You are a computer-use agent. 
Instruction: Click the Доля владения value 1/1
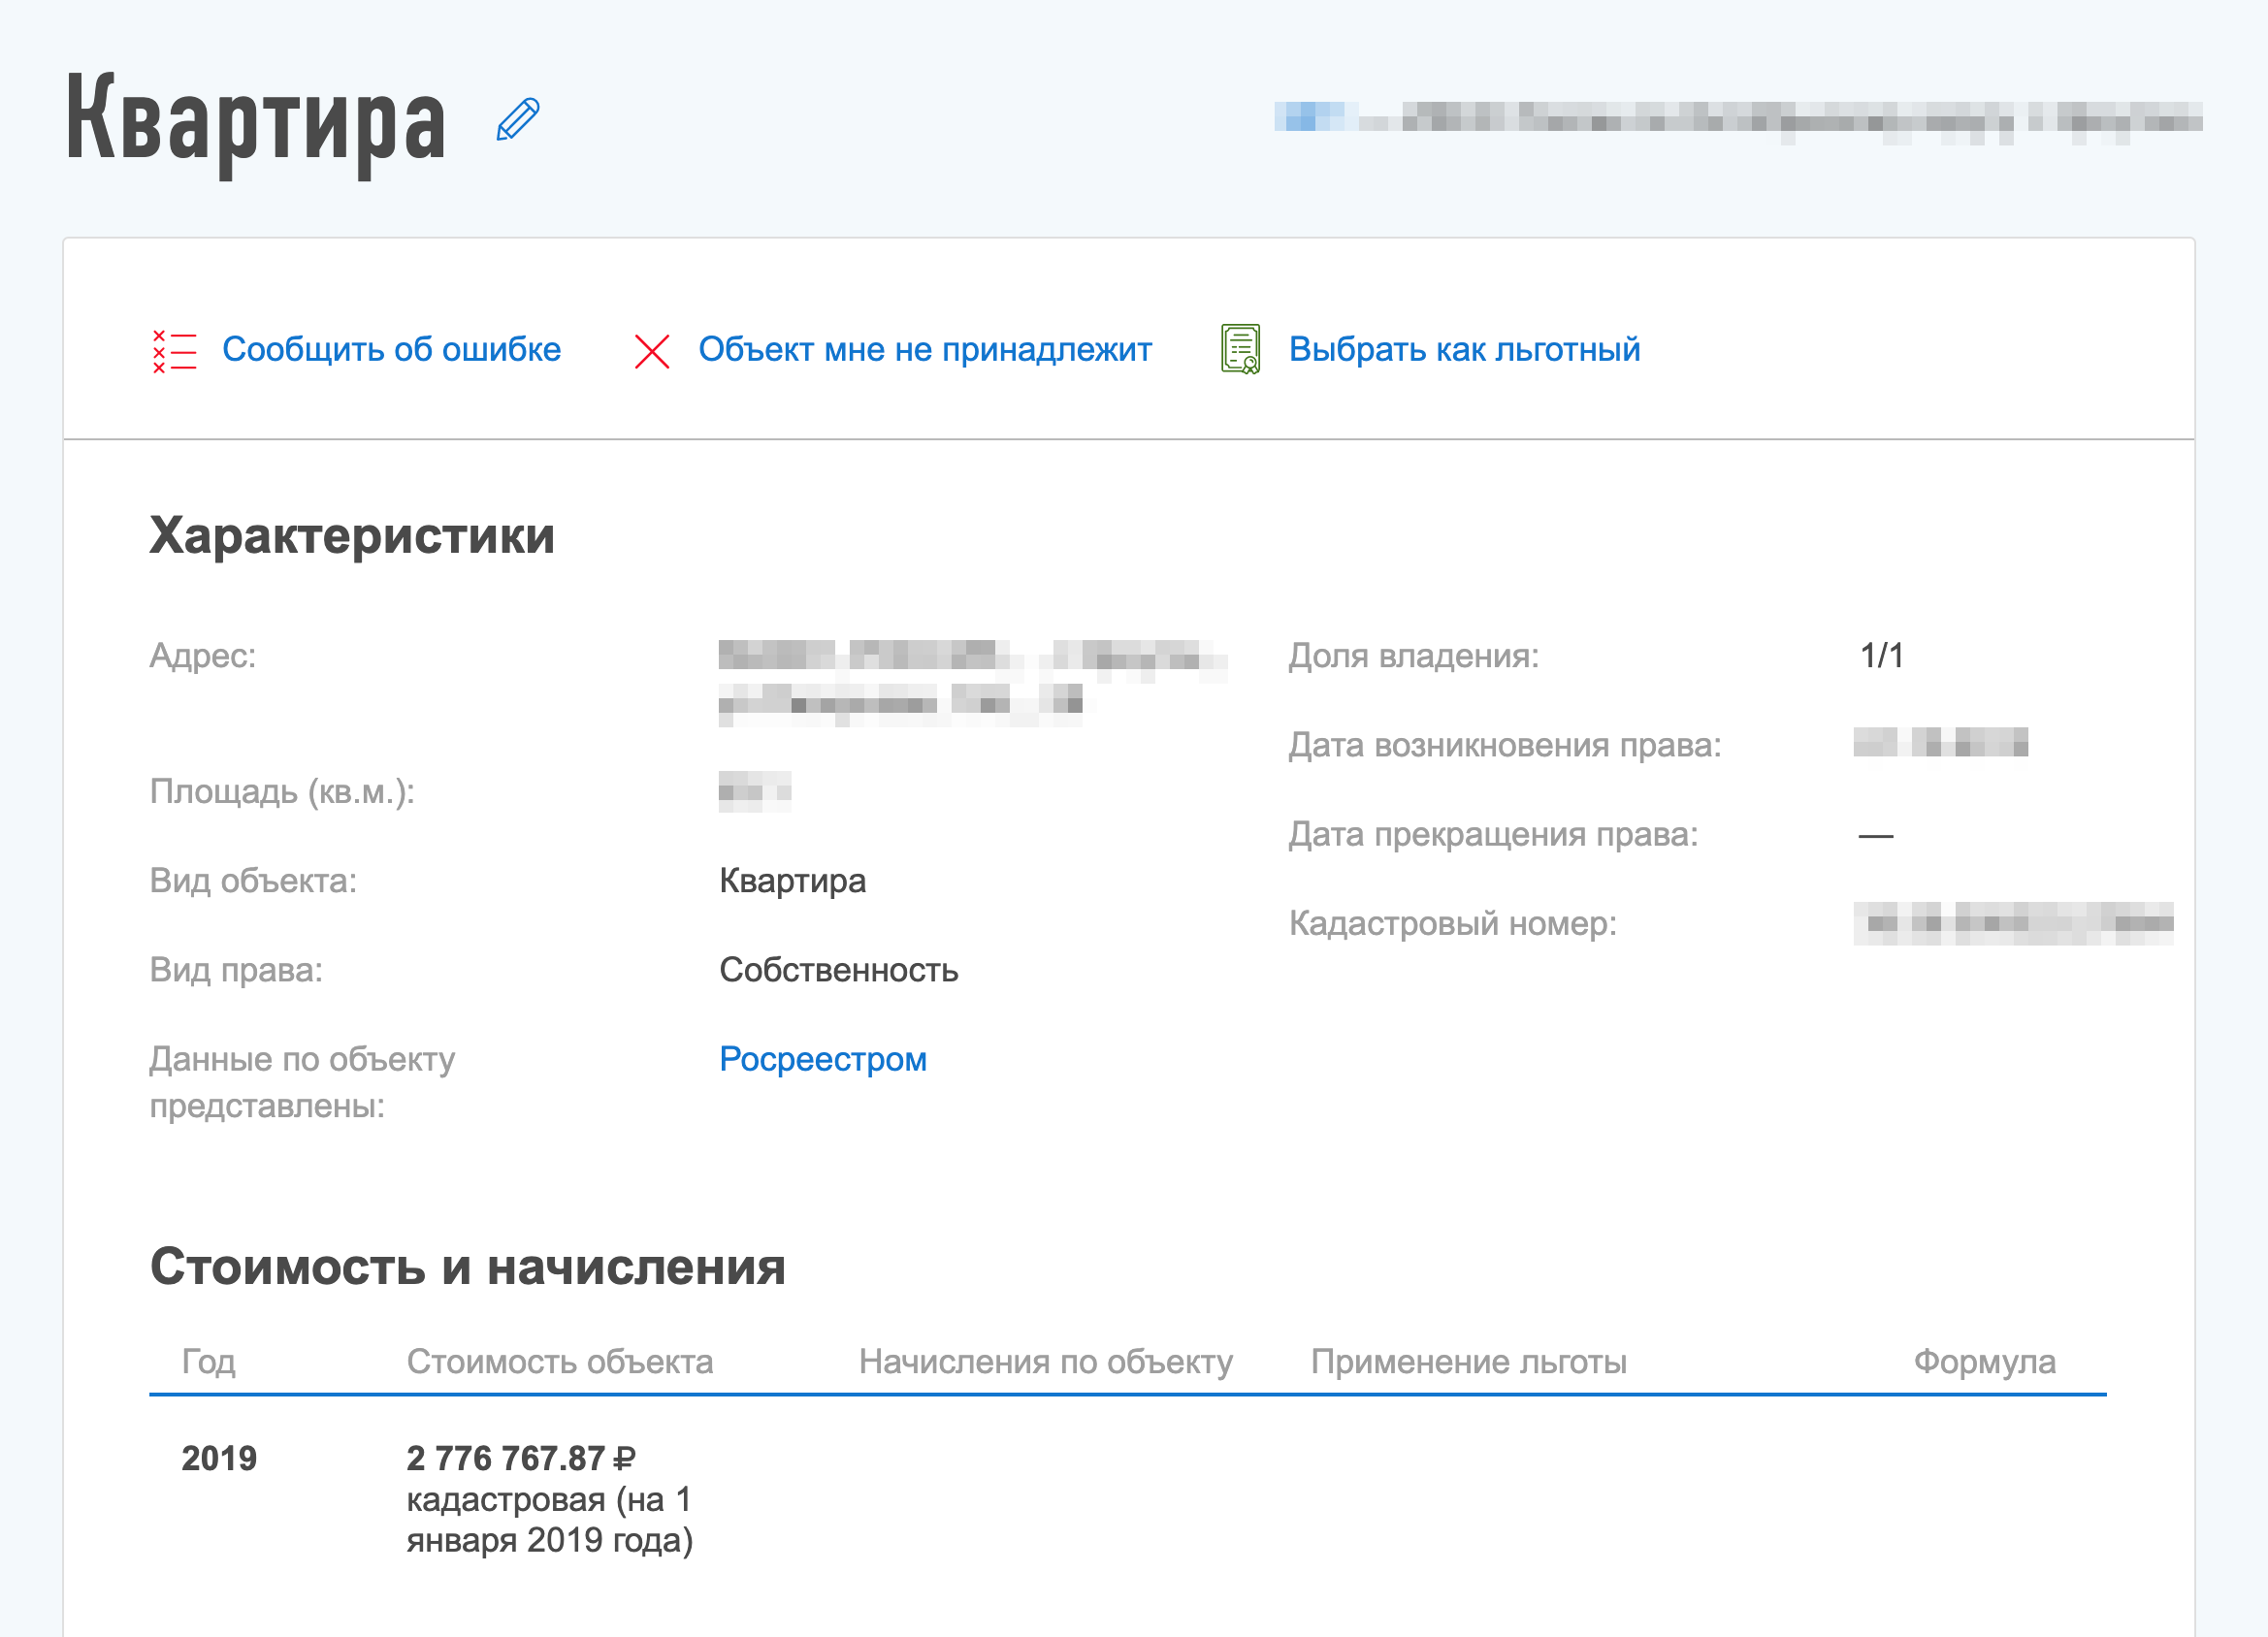click(1882, 656)
